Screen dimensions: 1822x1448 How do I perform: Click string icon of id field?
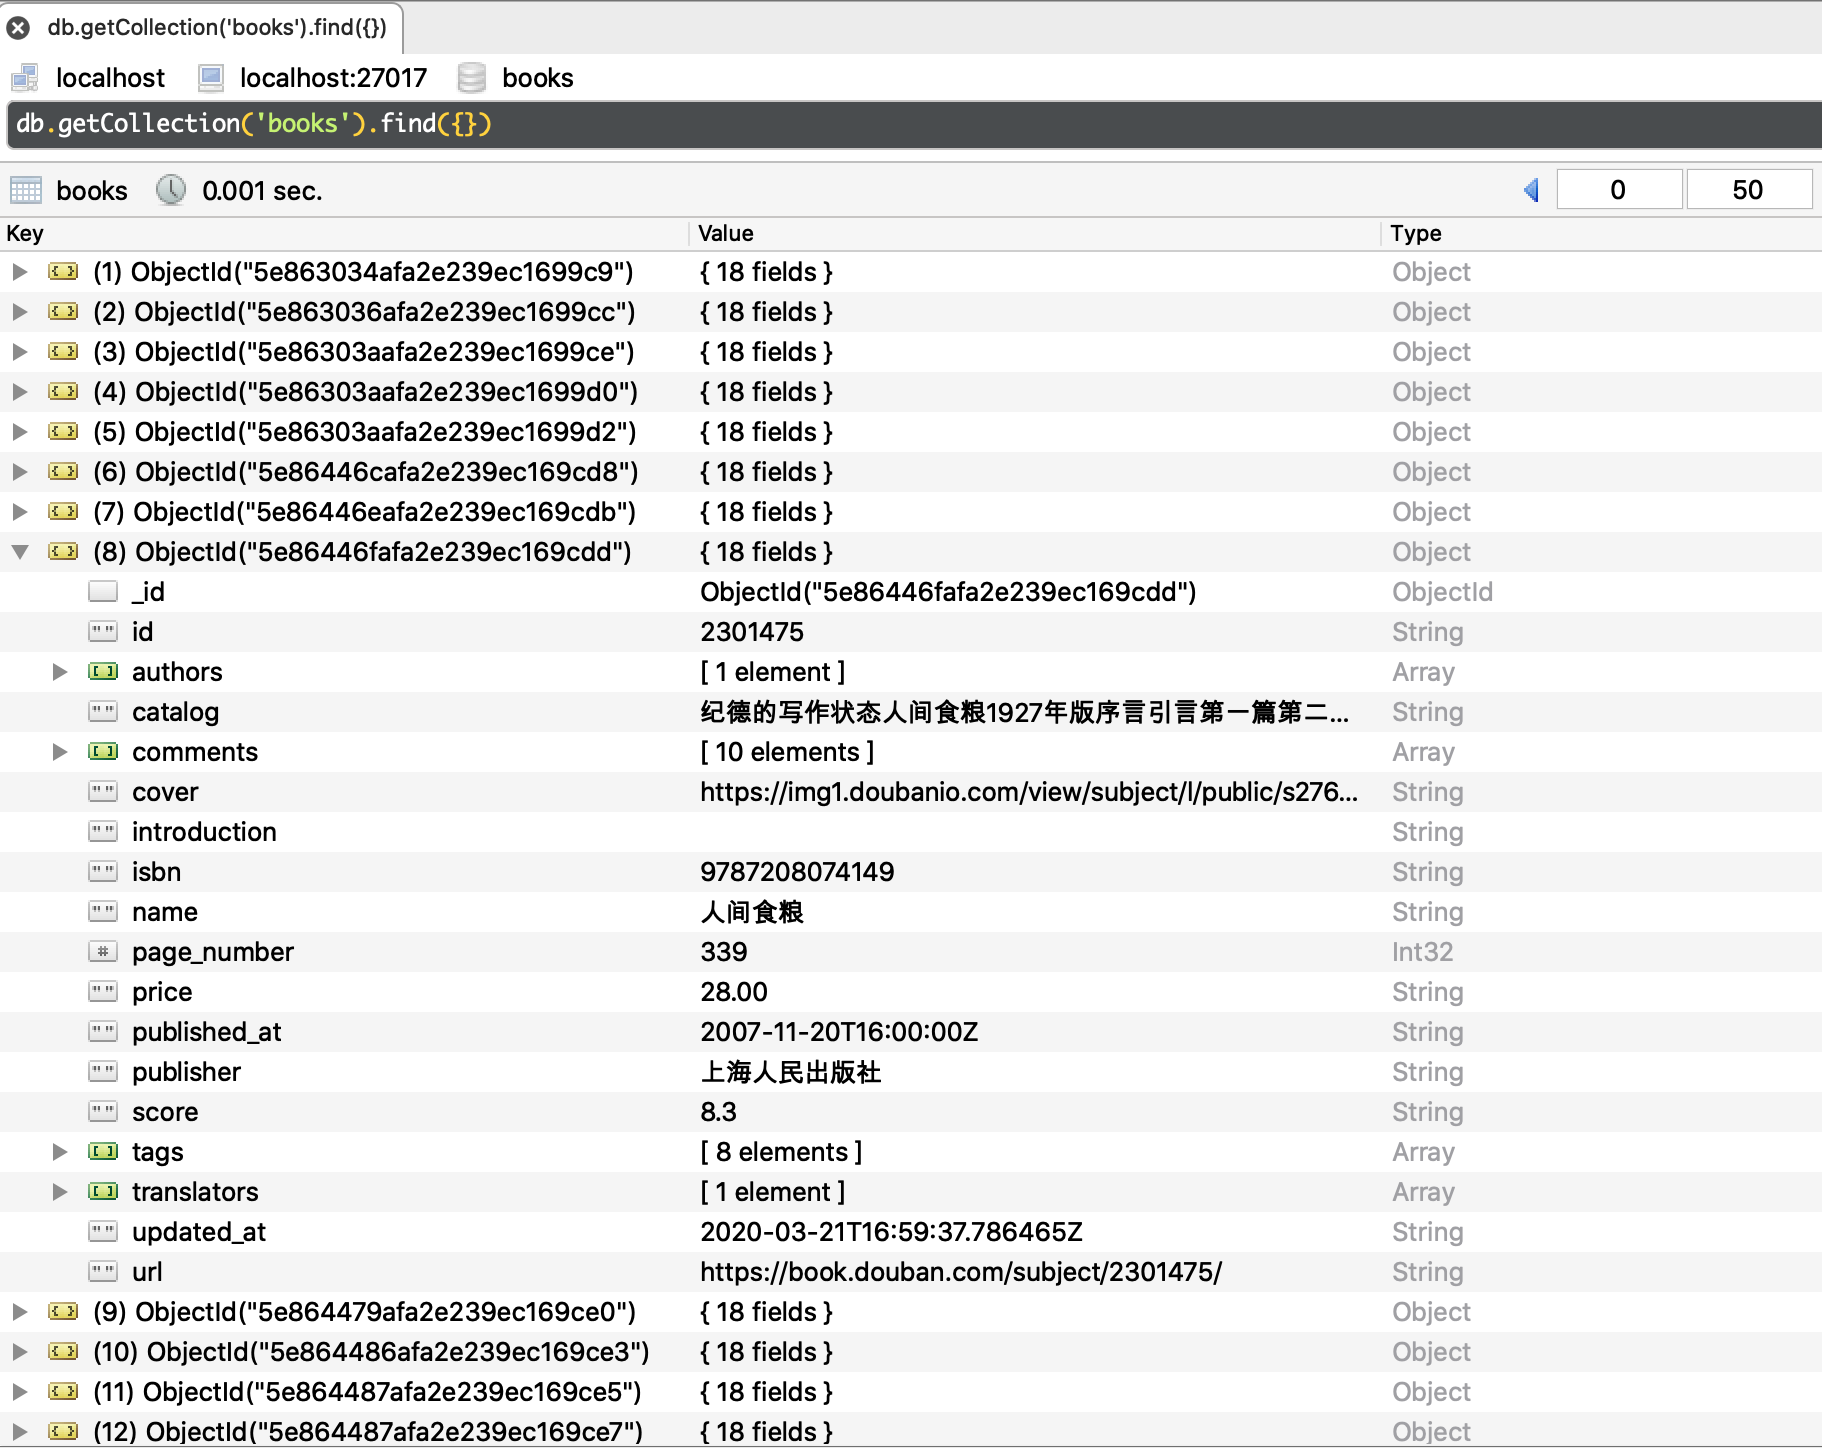pyautogui.click(x=103, y=632)
